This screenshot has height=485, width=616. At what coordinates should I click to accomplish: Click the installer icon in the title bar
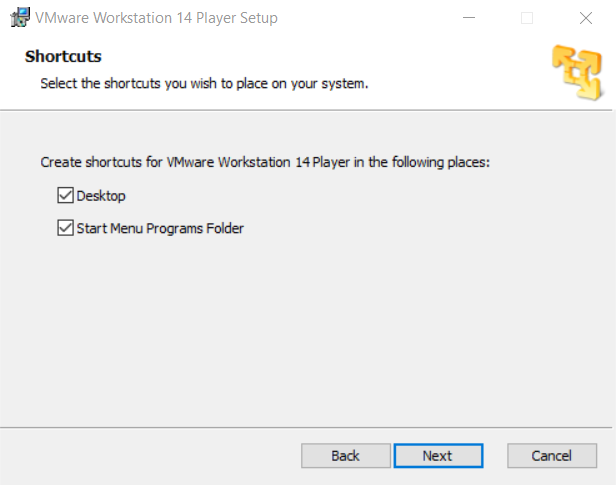click(x=20, y=18)
